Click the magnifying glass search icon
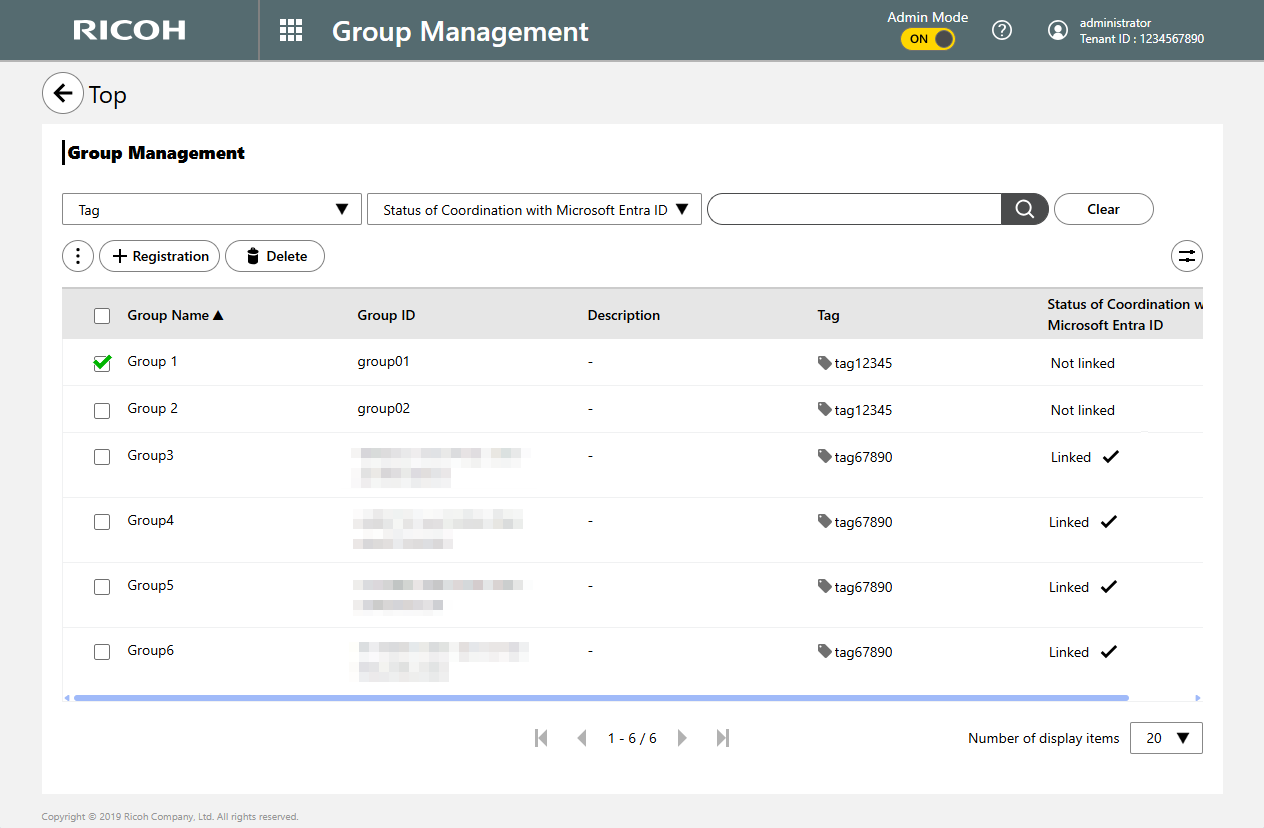Image resolution: width=1264 pixels, height=828 pixels. pyautogui.click(x=1024, y=209)
